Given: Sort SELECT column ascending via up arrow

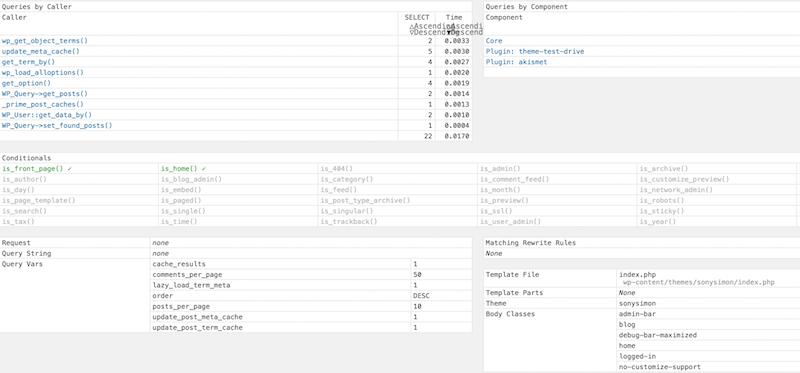Looking at the screenshot, I should coord(411,27).
